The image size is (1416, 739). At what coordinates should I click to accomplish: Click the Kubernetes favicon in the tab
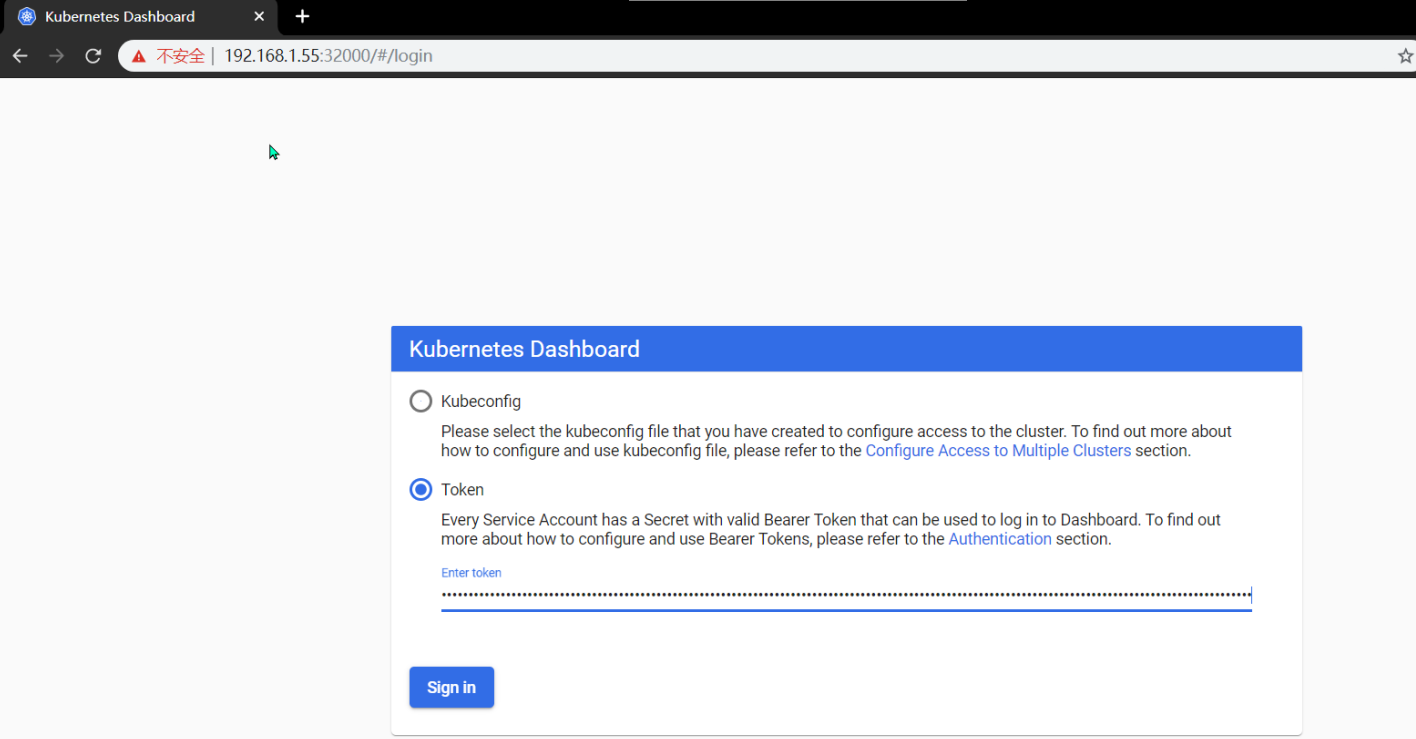click(x=27, y=16)
